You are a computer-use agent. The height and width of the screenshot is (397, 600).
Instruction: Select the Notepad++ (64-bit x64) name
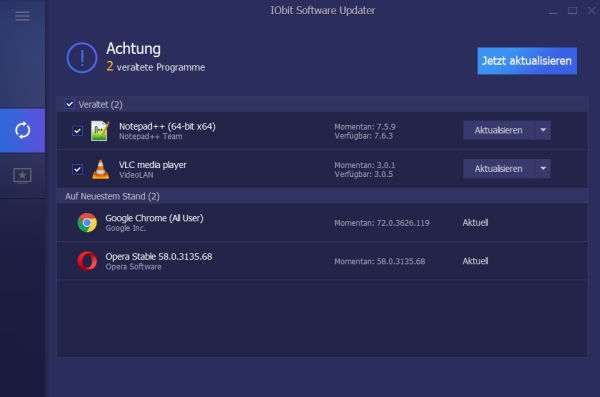coord(167,126)
